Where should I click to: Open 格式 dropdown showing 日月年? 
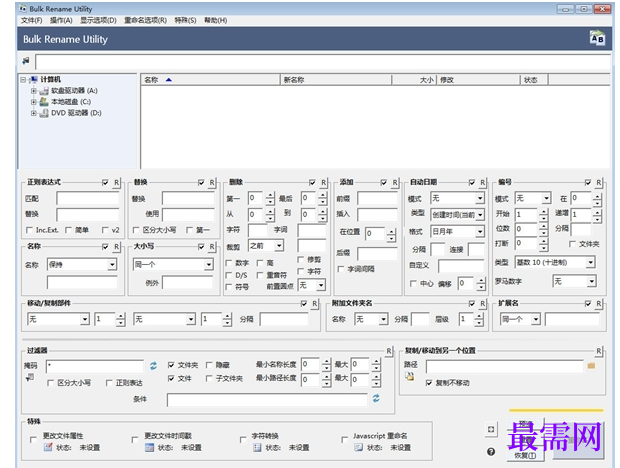point(480,231)
